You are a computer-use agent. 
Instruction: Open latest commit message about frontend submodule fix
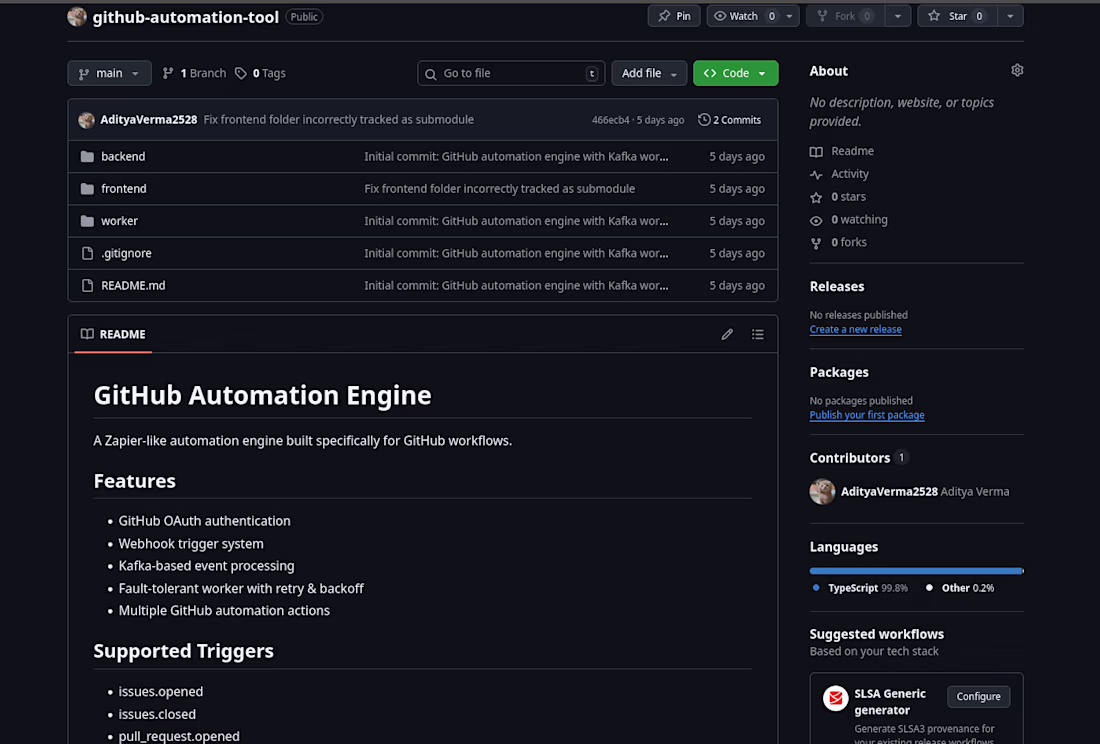tap(338, 119)
